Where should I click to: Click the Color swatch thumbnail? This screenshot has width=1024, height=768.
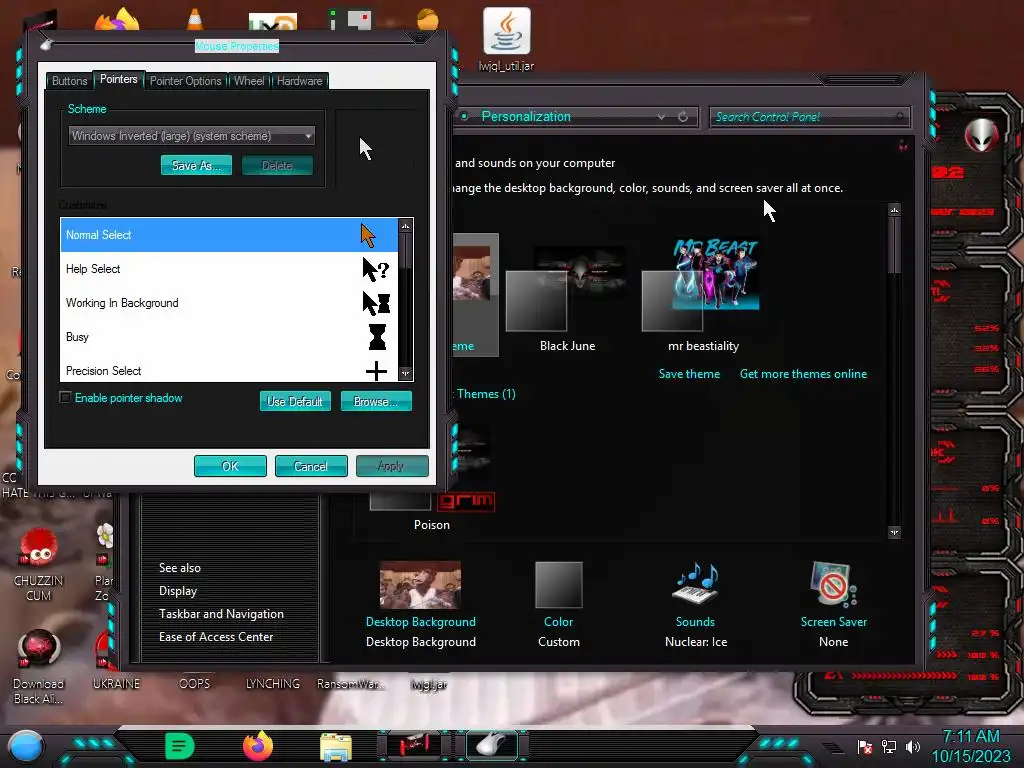pyautogui.click(x=558, y=584)
